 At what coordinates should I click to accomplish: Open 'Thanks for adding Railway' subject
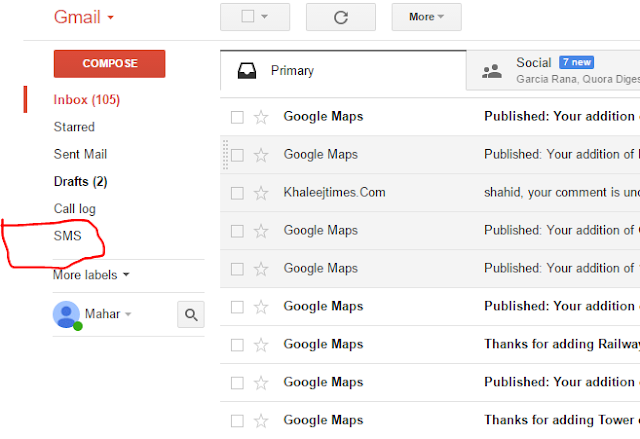[562, 344]
